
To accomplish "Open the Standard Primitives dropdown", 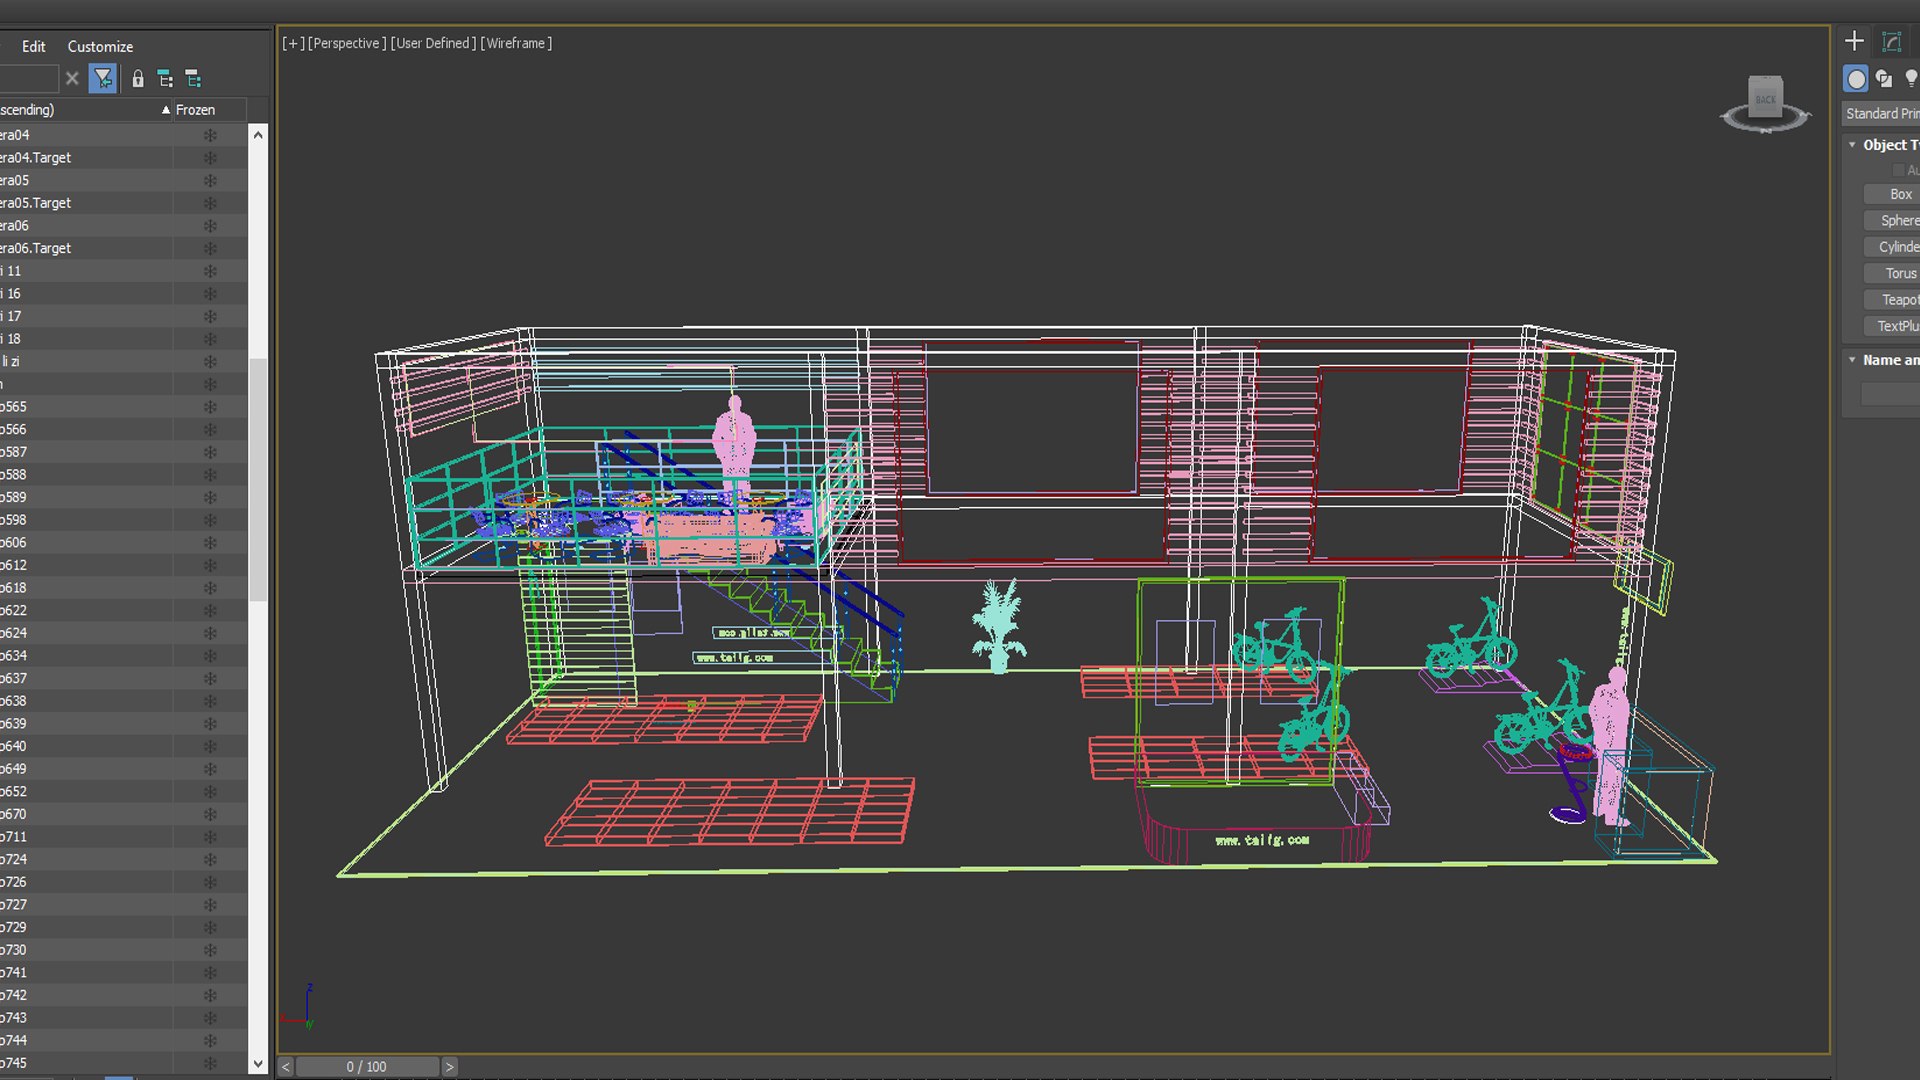I will (x=1881, y=113).
